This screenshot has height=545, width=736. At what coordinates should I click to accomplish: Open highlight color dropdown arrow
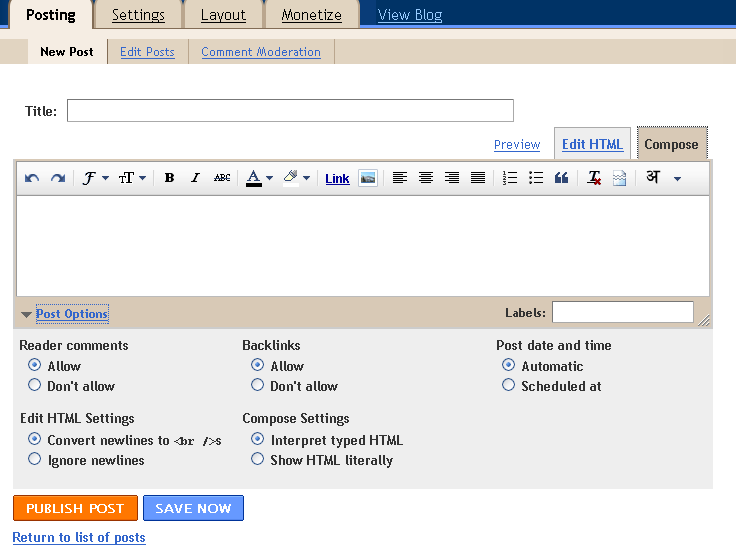[307, 178]
